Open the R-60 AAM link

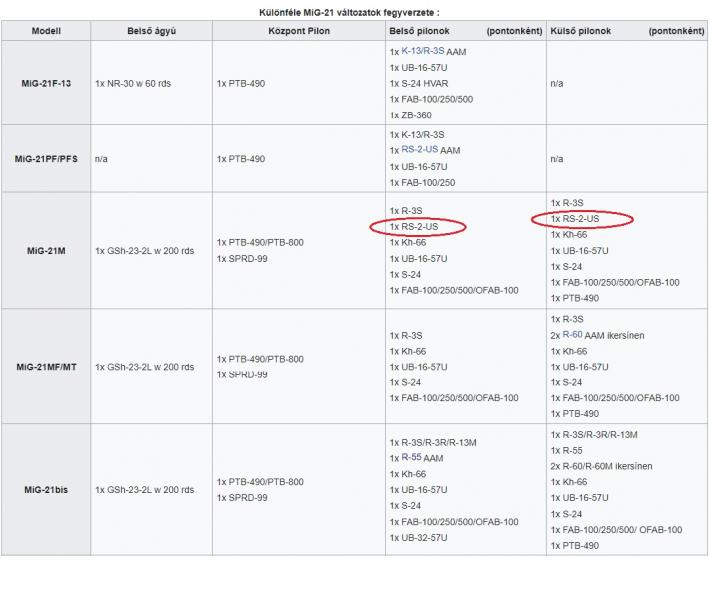tap(572, 335)
